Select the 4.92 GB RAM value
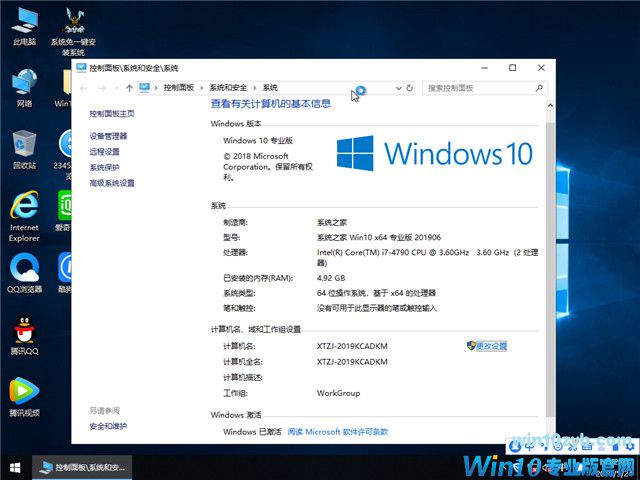 pos(331,278)
